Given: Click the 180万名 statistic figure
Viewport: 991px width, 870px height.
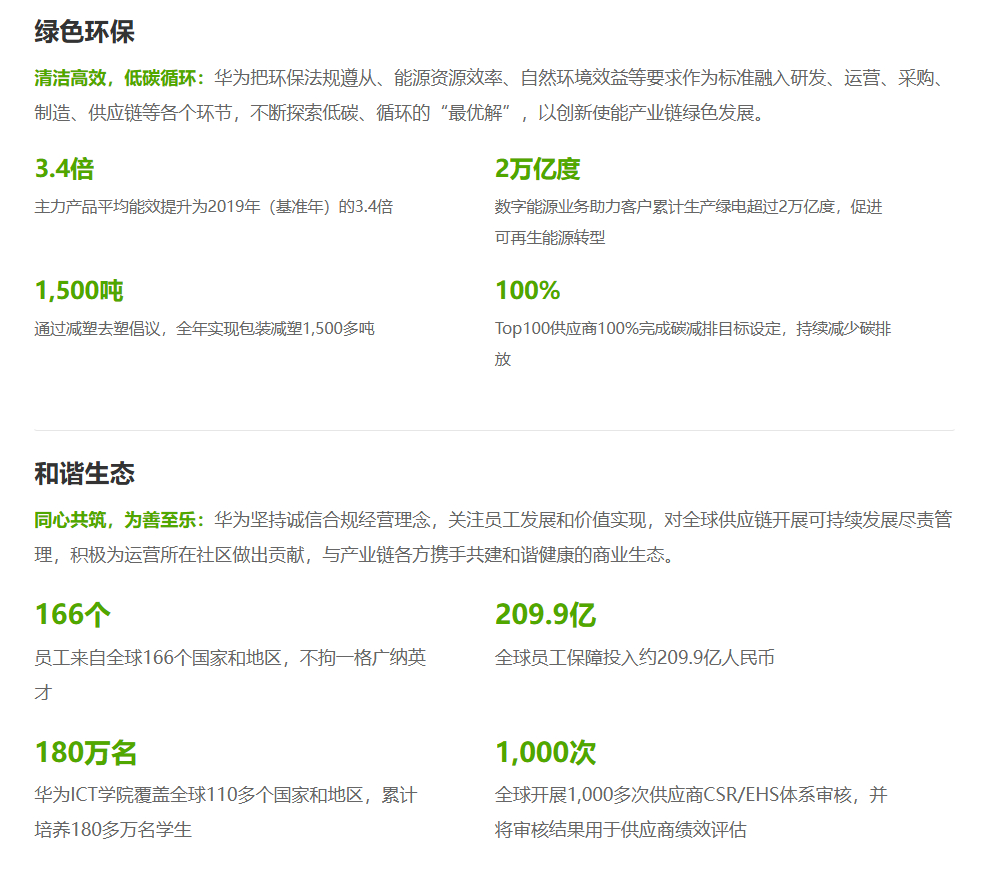Looking at the screenshot, I should point(85,752).
